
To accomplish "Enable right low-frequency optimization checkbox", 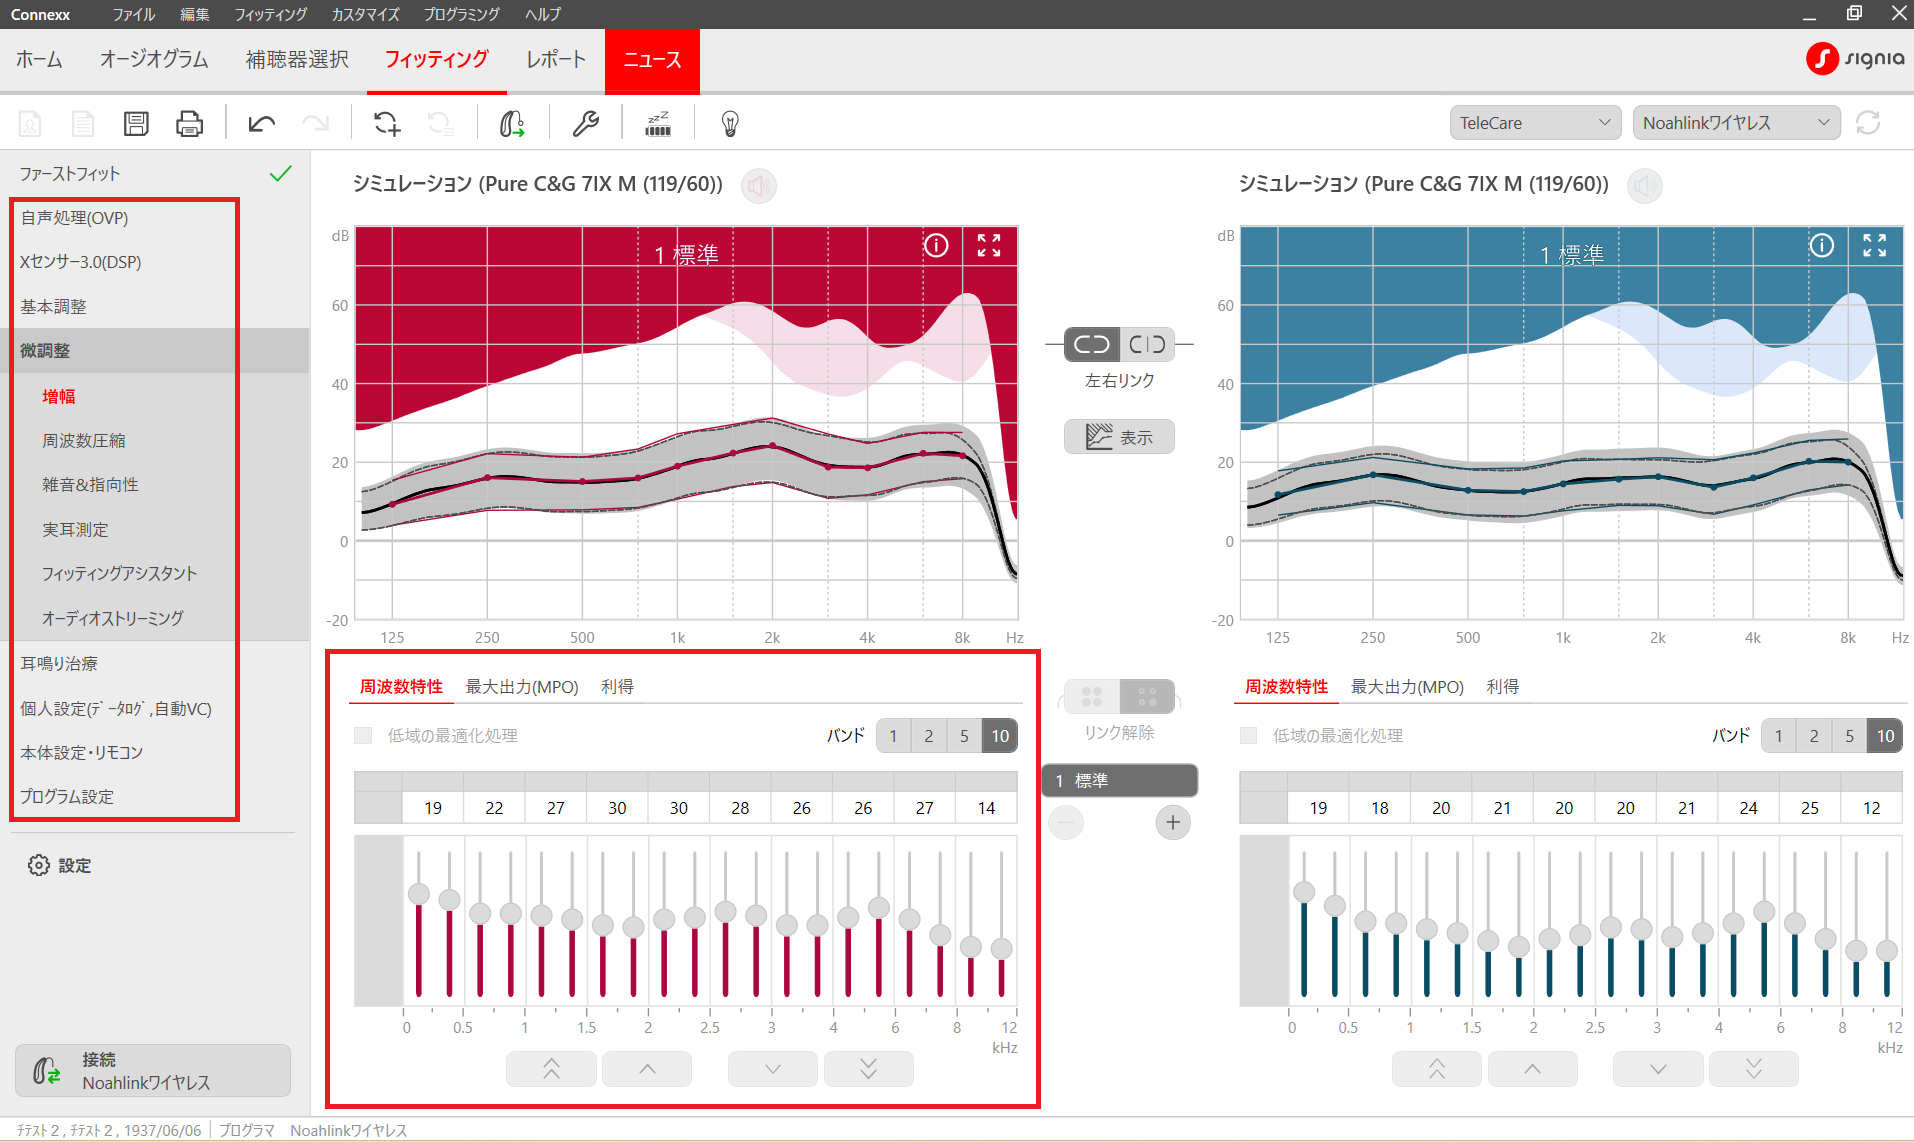I will tap(1248, 736).
